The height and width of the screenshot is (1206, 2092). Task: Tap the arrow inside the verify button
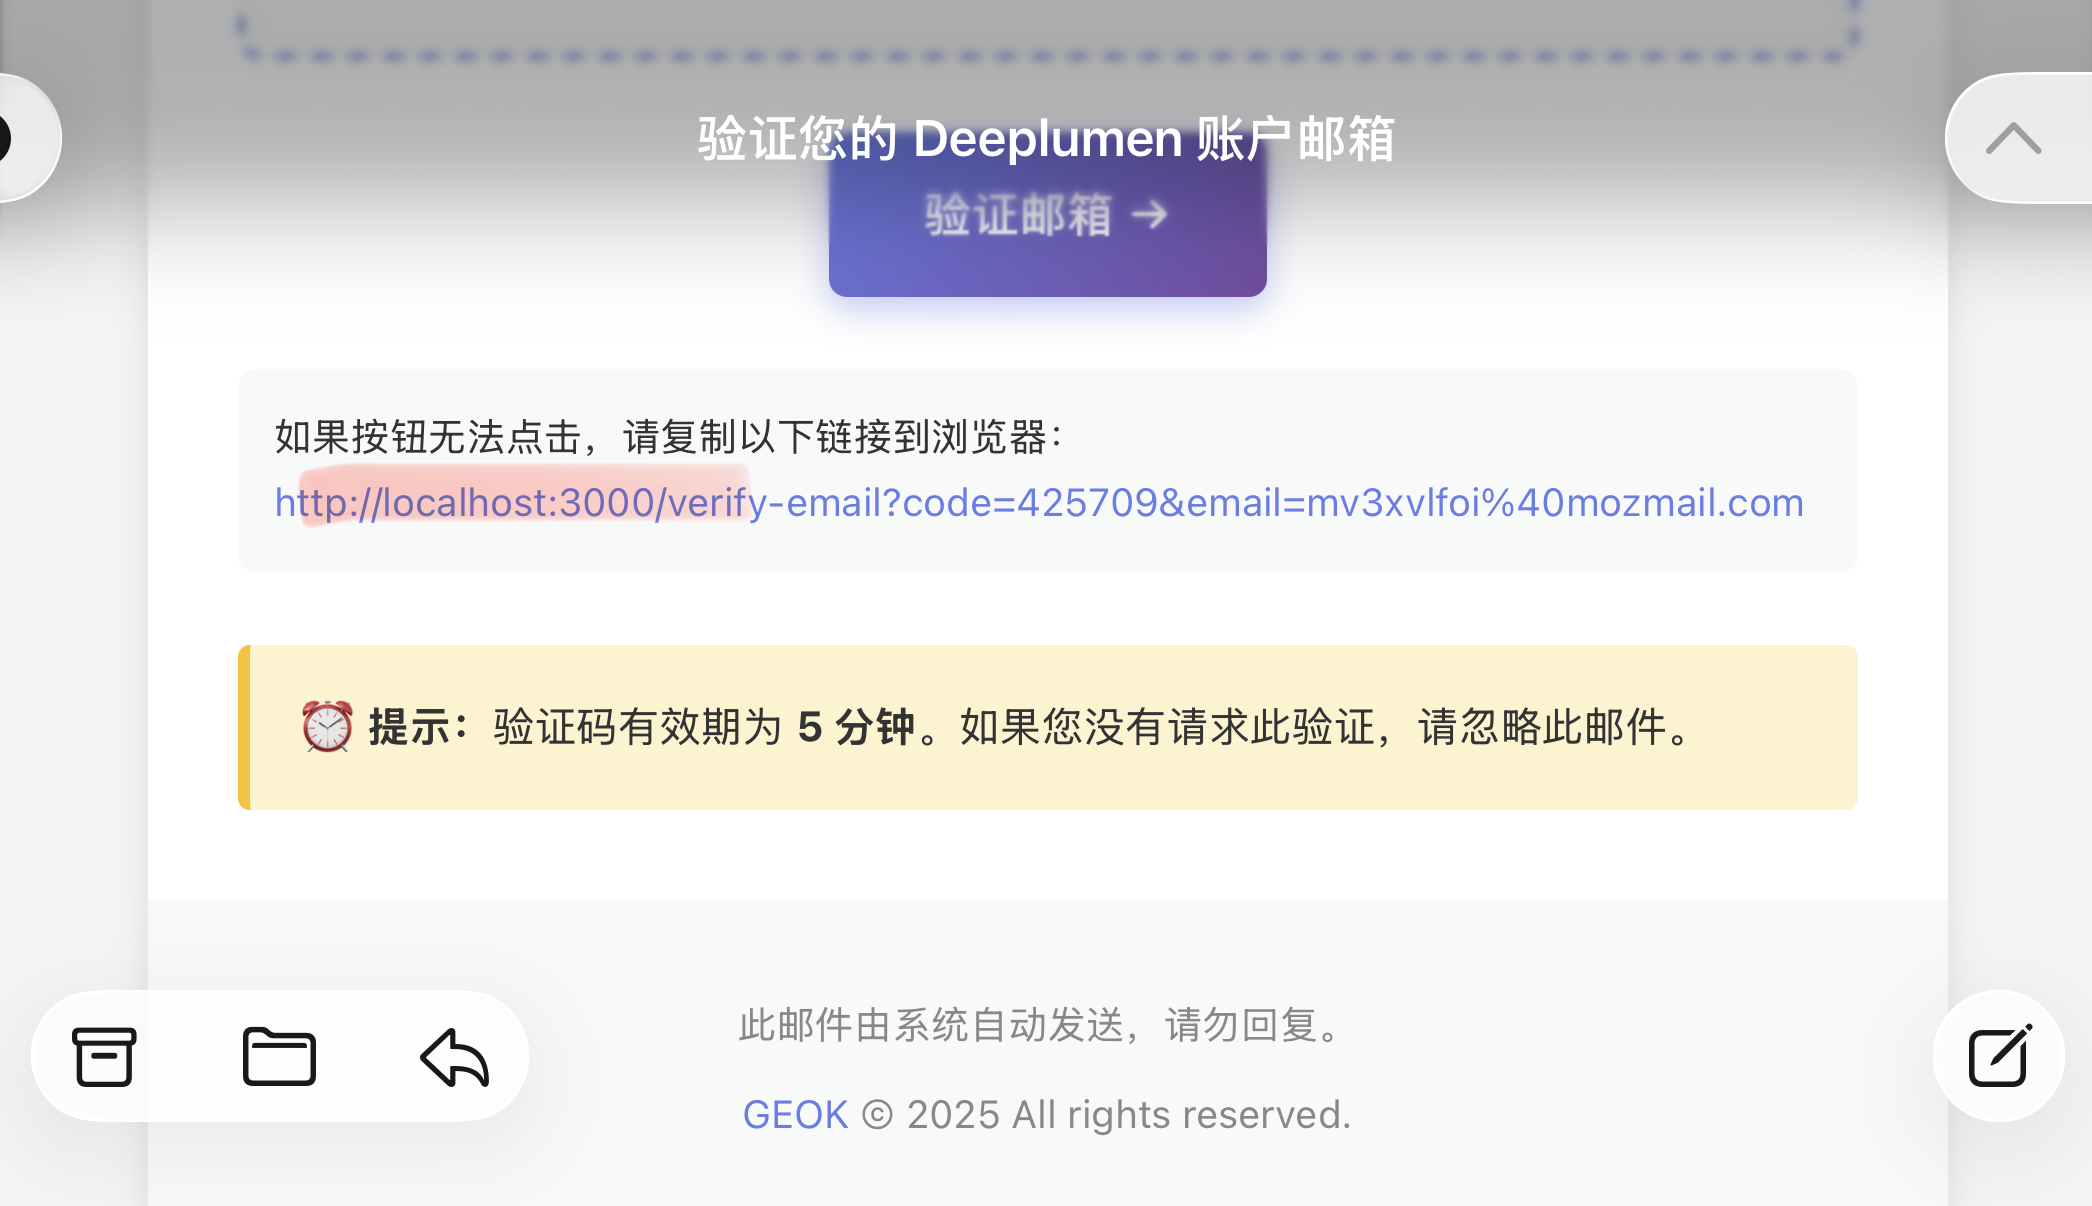(x=1150, y=214)
